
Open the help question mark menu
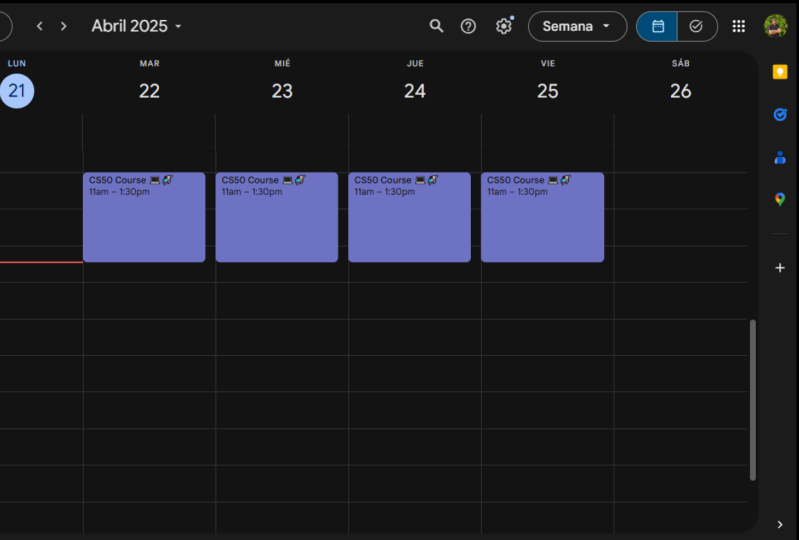coord(468,26)
